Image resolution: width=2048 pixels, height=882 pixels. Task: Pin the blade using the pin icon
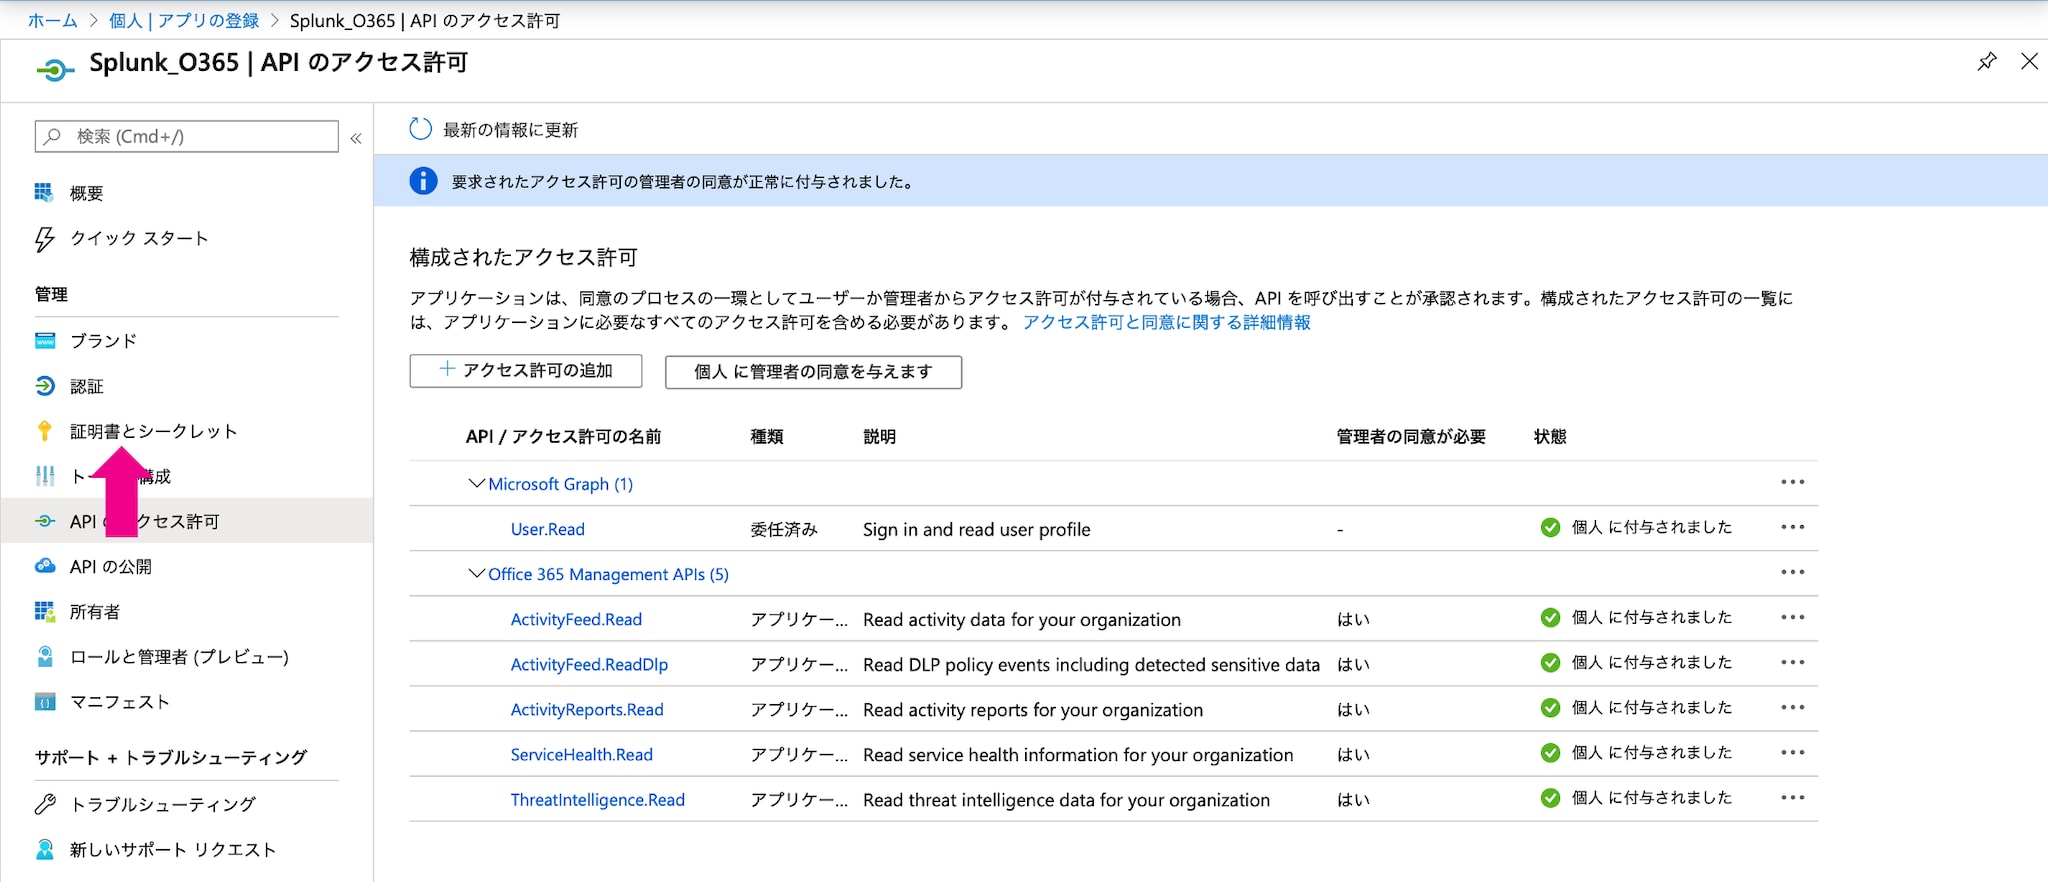click(x=1987, y=62)
